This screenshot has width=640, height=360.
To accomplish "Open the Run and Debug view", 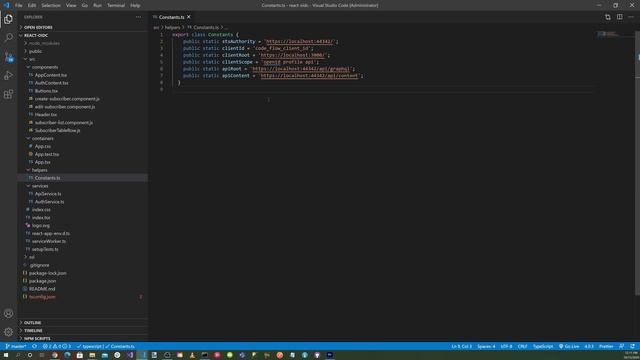I will pyautogui.click(x=8, y=76).
